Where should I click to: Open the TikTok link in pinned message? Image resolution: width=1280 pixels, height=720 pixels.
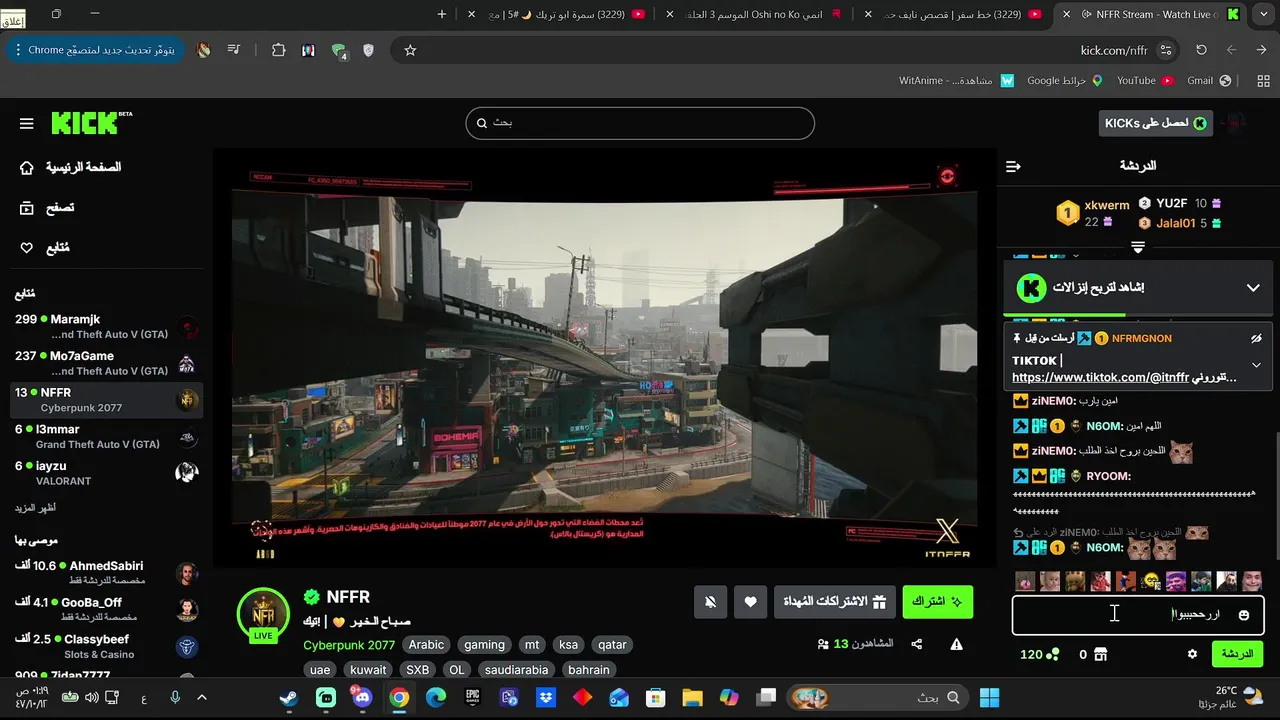point(1100,378)
